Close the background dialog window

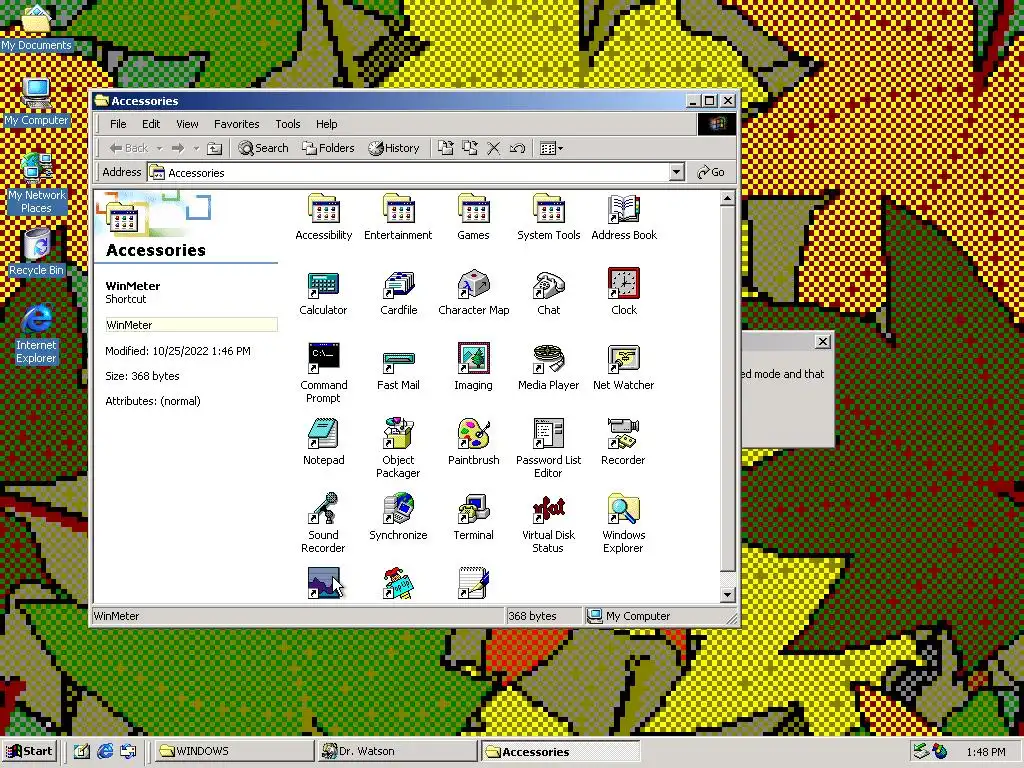pos(823,342)
